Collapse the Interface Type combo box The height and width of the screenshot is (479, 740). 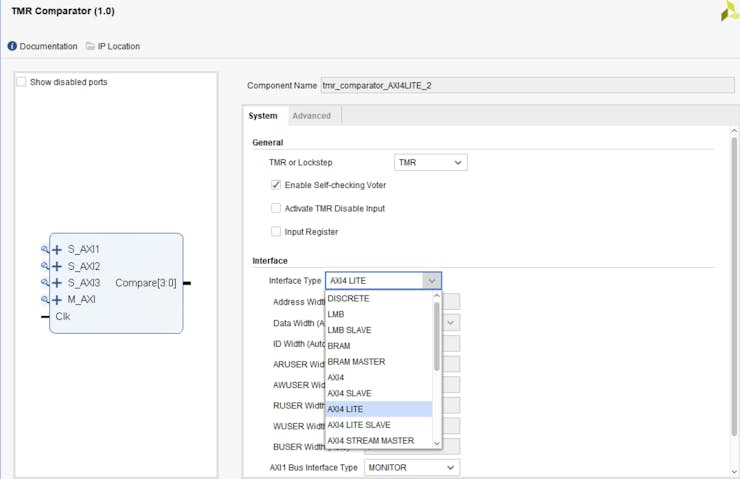coord(431,281)
